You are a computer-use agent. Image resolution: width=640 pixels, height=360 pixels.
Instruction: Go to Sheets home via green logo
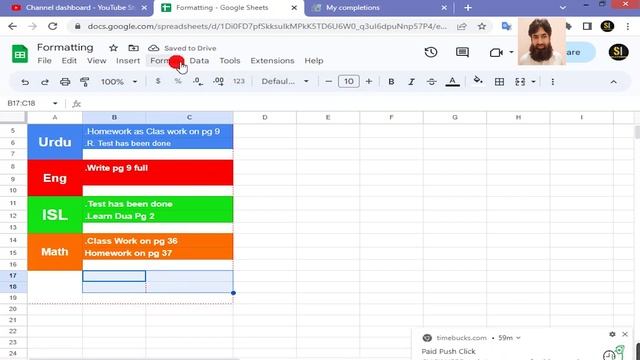coord(20,54)
